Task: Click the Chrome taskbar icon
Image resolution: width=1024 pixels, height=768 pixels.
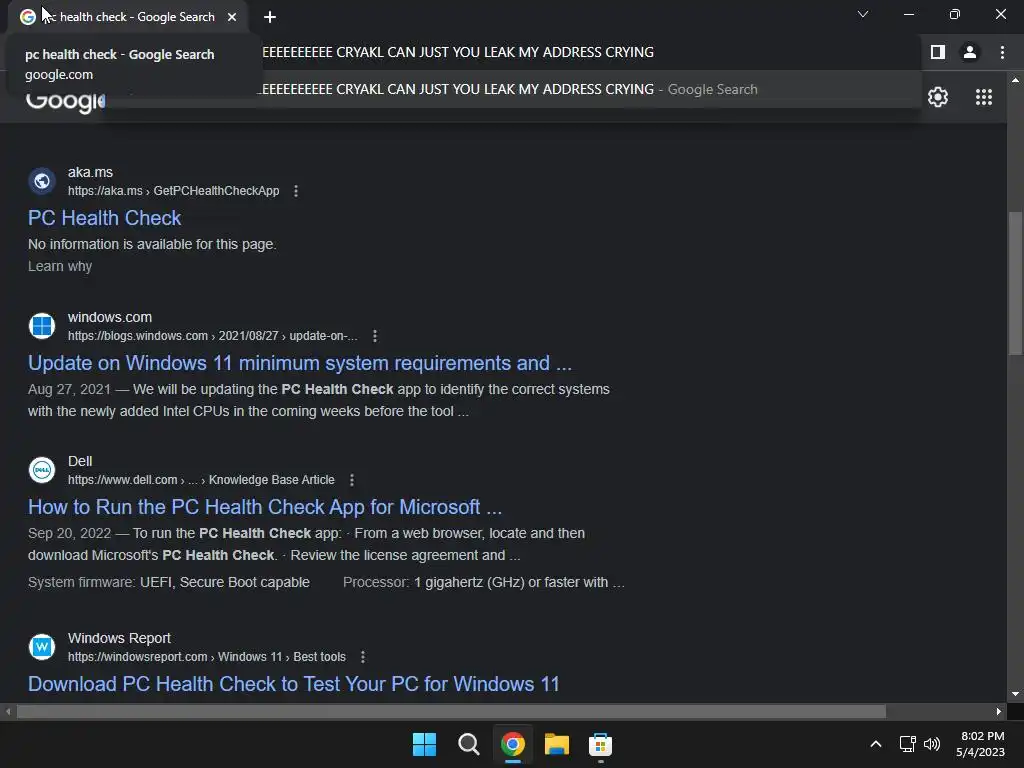Action: click(x=513, y=744)
